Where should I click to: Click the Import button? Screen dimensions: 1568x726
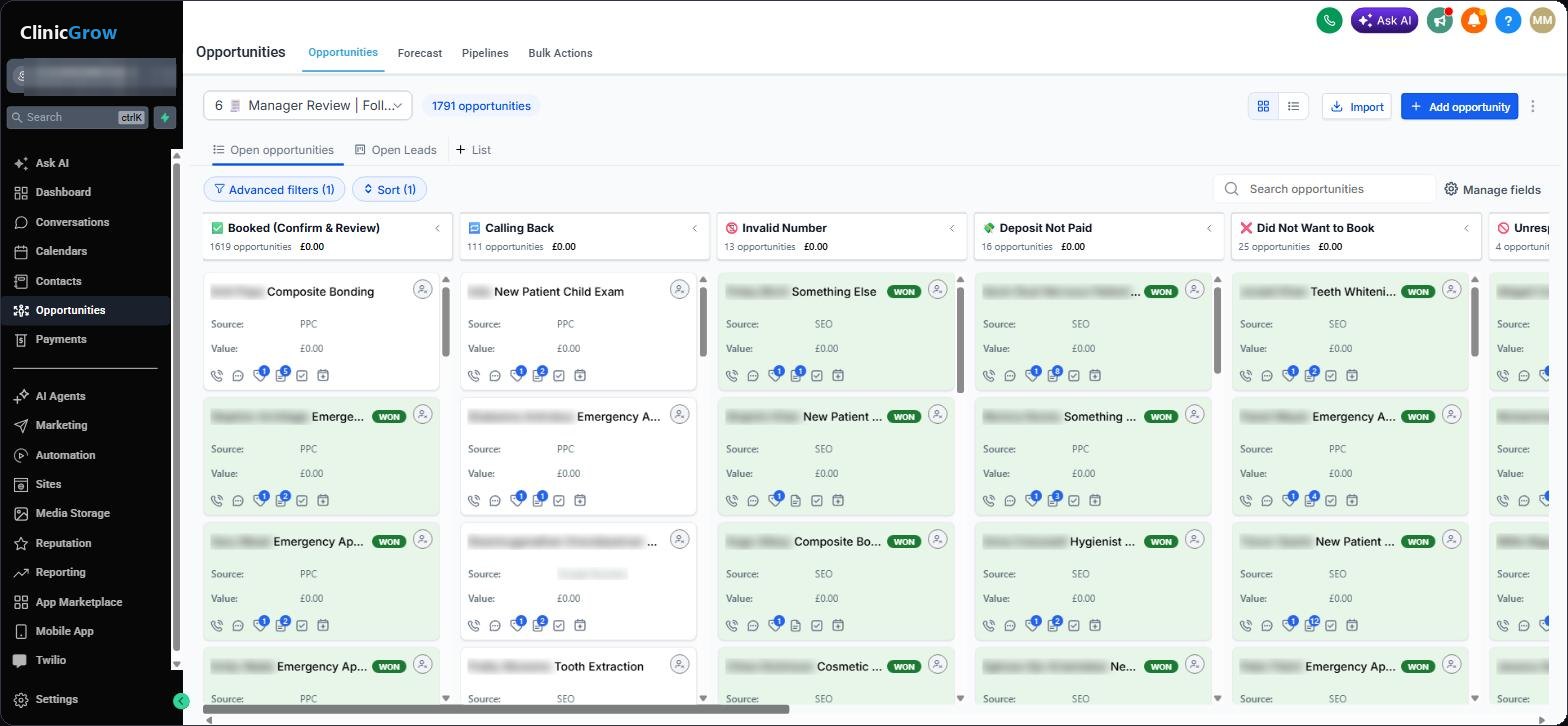click(1357, 106)
